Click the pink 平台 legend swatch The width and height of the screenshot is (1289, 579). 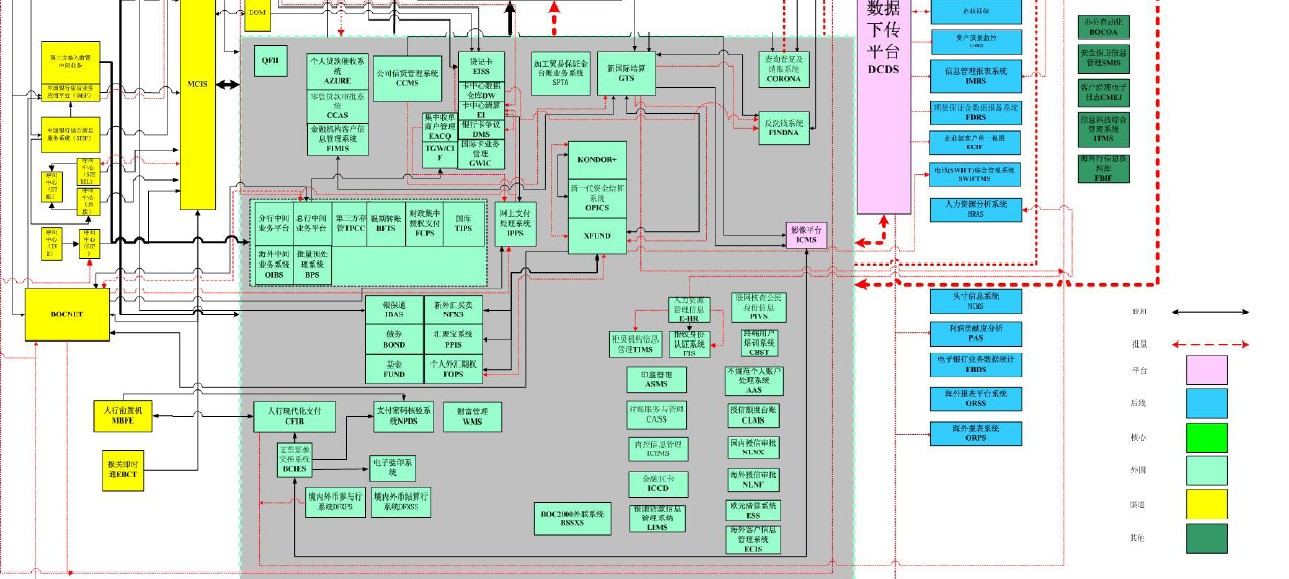(1207, 370)
